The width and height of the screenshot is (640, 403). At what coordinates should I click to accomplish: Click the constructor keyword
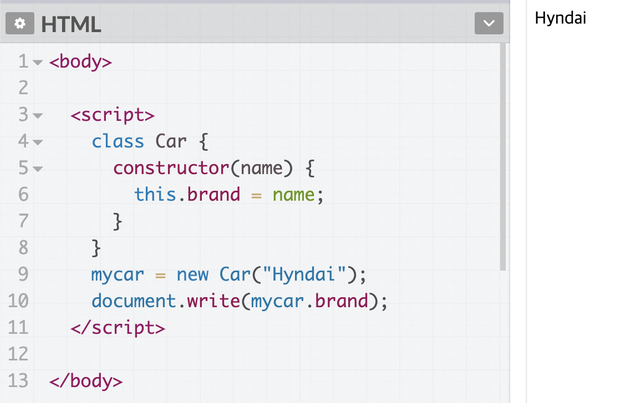click(171, 168)
